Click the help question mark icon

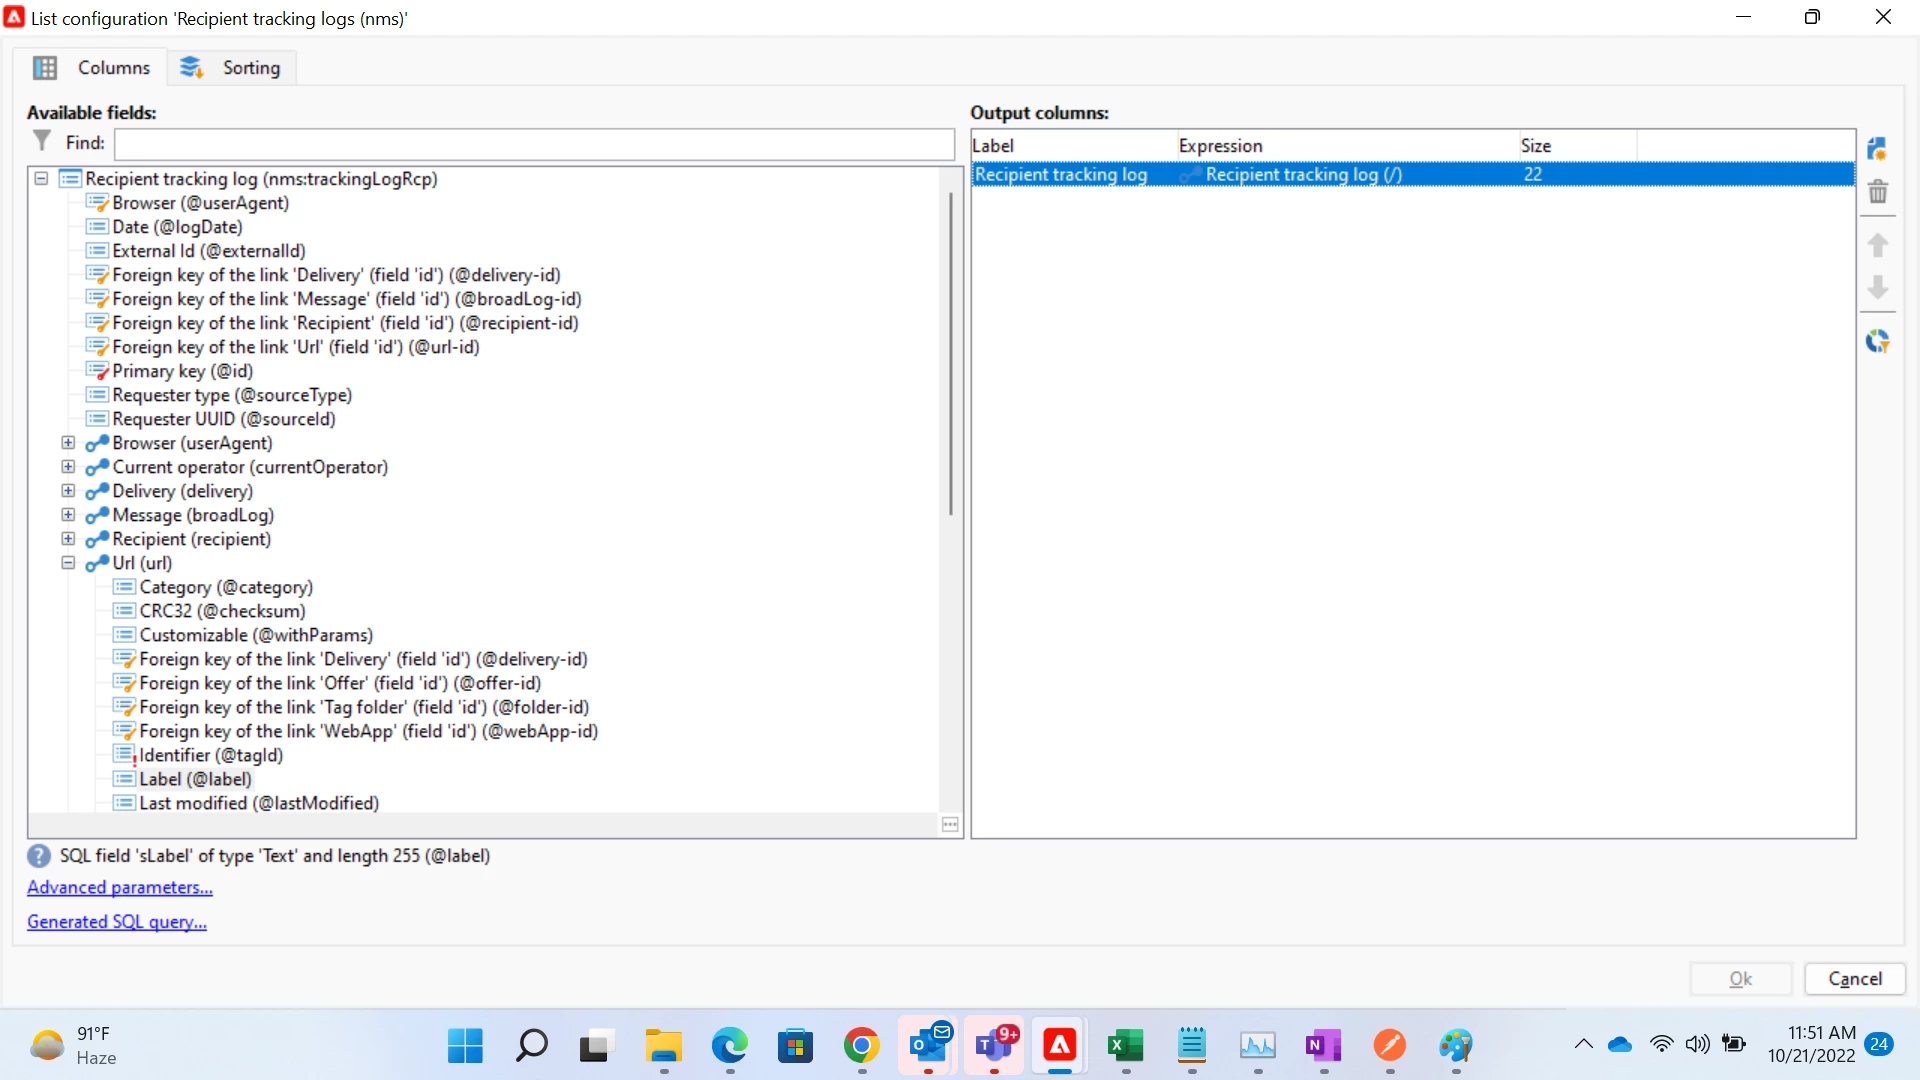click(39, 856)
